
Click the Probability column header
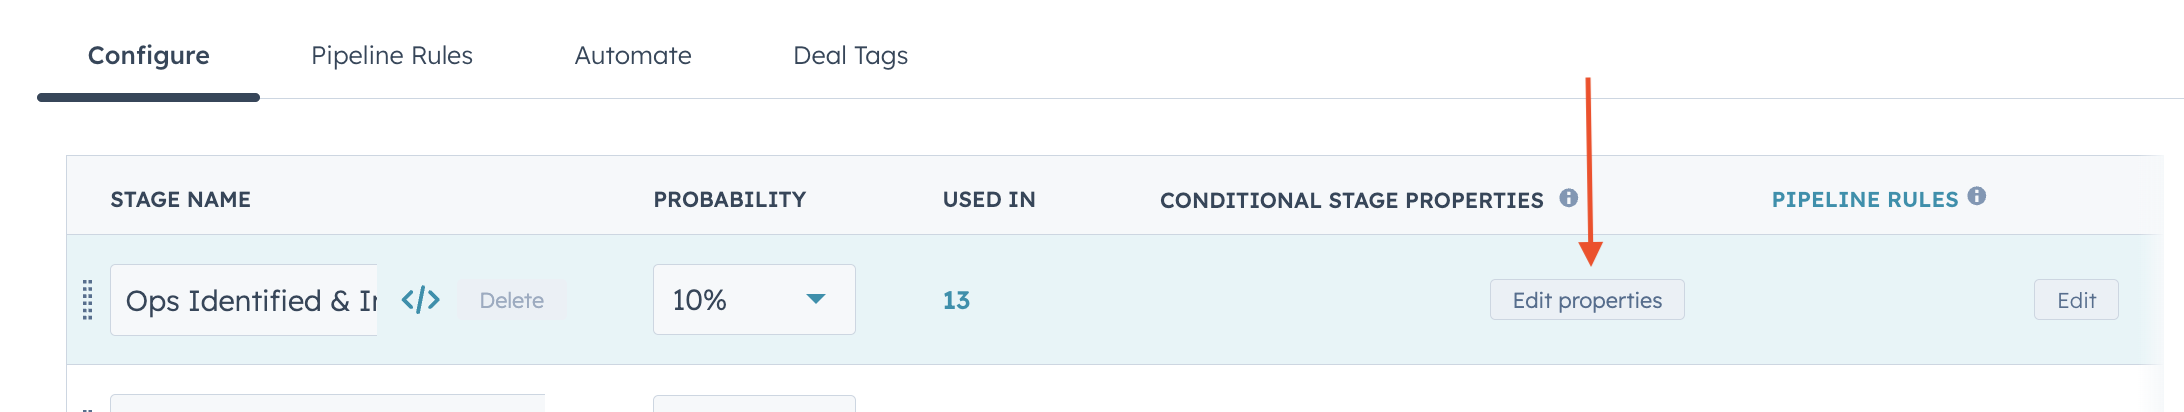tap(730, 199)
